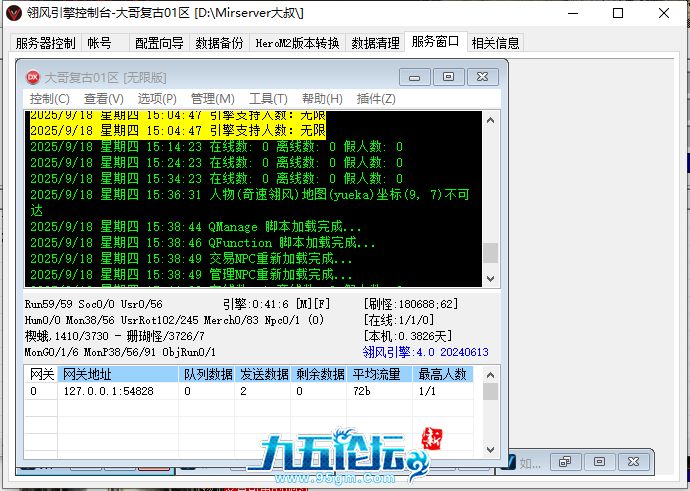Select the 数据清理 tab
The image size is (690, 491).
375,43
